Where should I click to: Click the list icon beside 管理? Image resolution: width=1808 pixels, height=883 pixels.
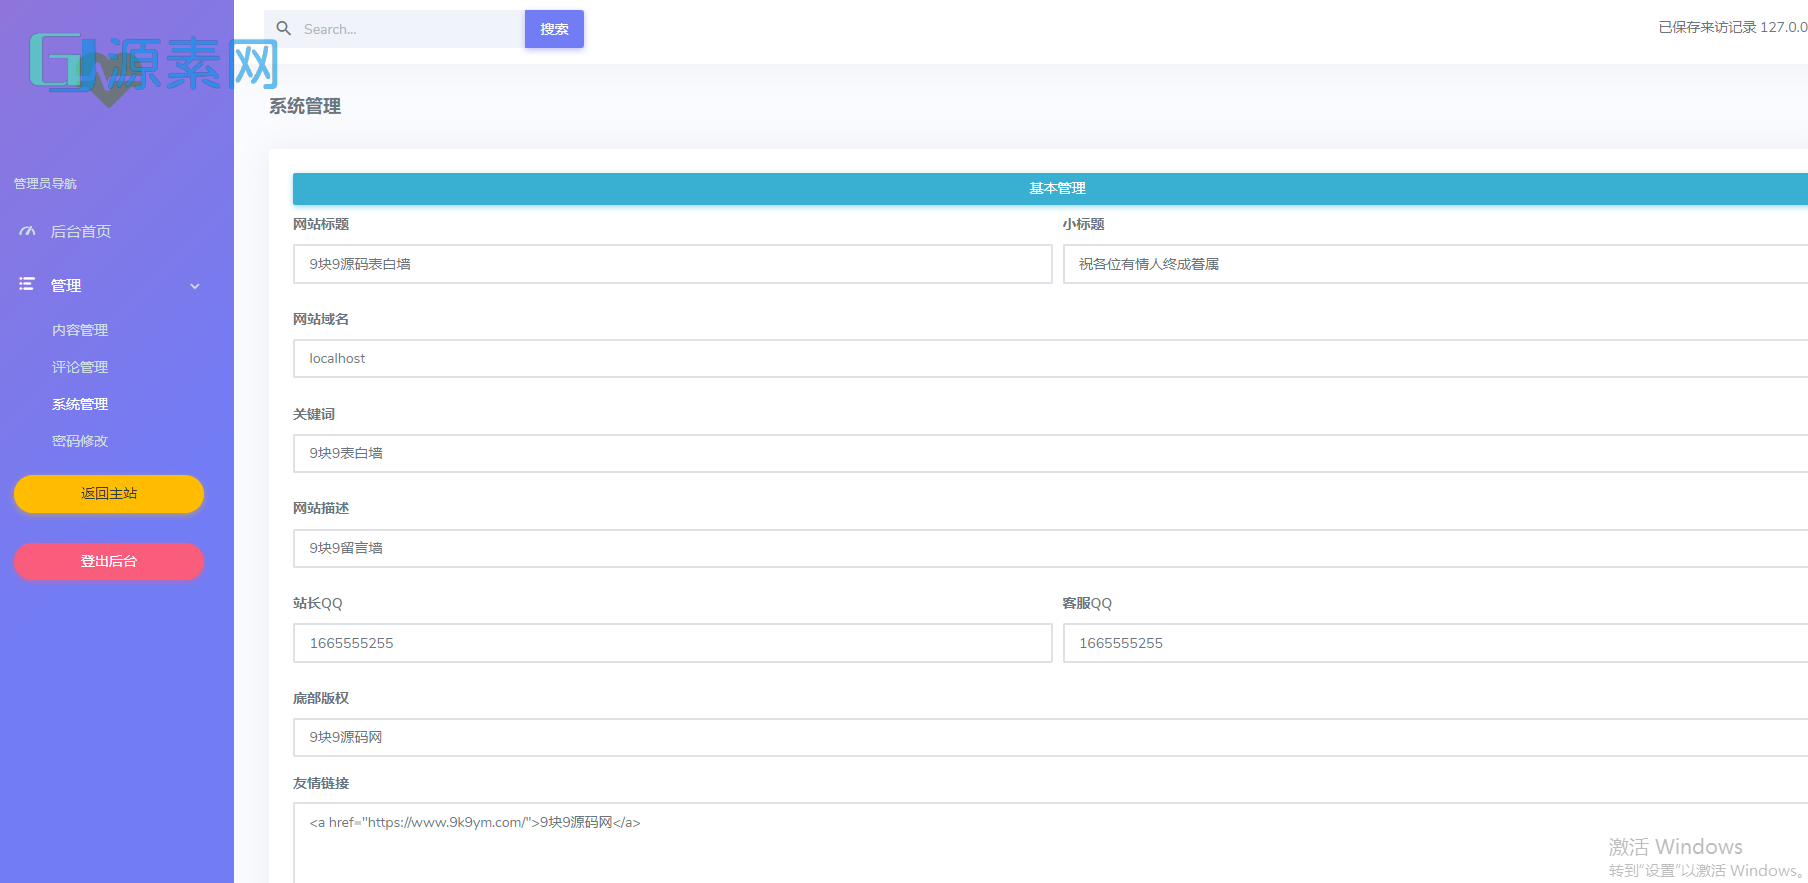coord(27,285)
